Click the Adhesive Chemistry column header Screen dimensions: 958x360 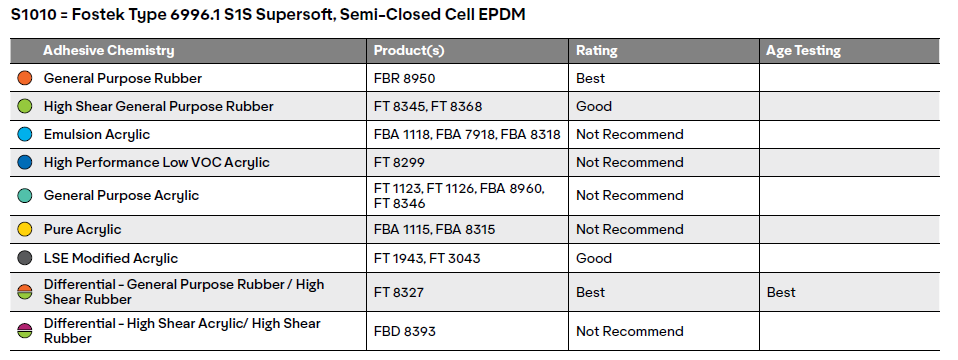[x=109, y=51]
